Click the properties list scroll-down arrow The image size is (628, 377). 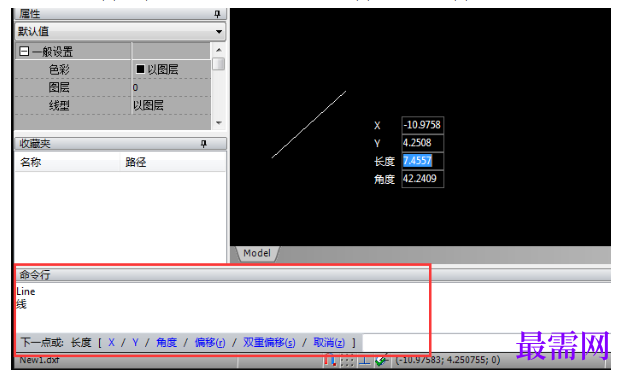[219, 123]
